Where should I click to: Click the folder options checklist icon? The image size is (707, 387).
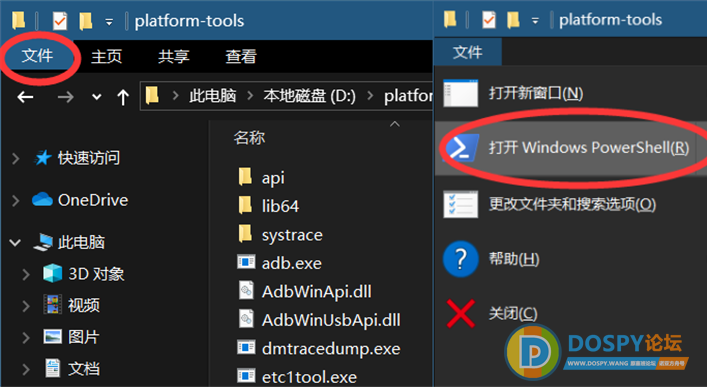tap(460, 204)
